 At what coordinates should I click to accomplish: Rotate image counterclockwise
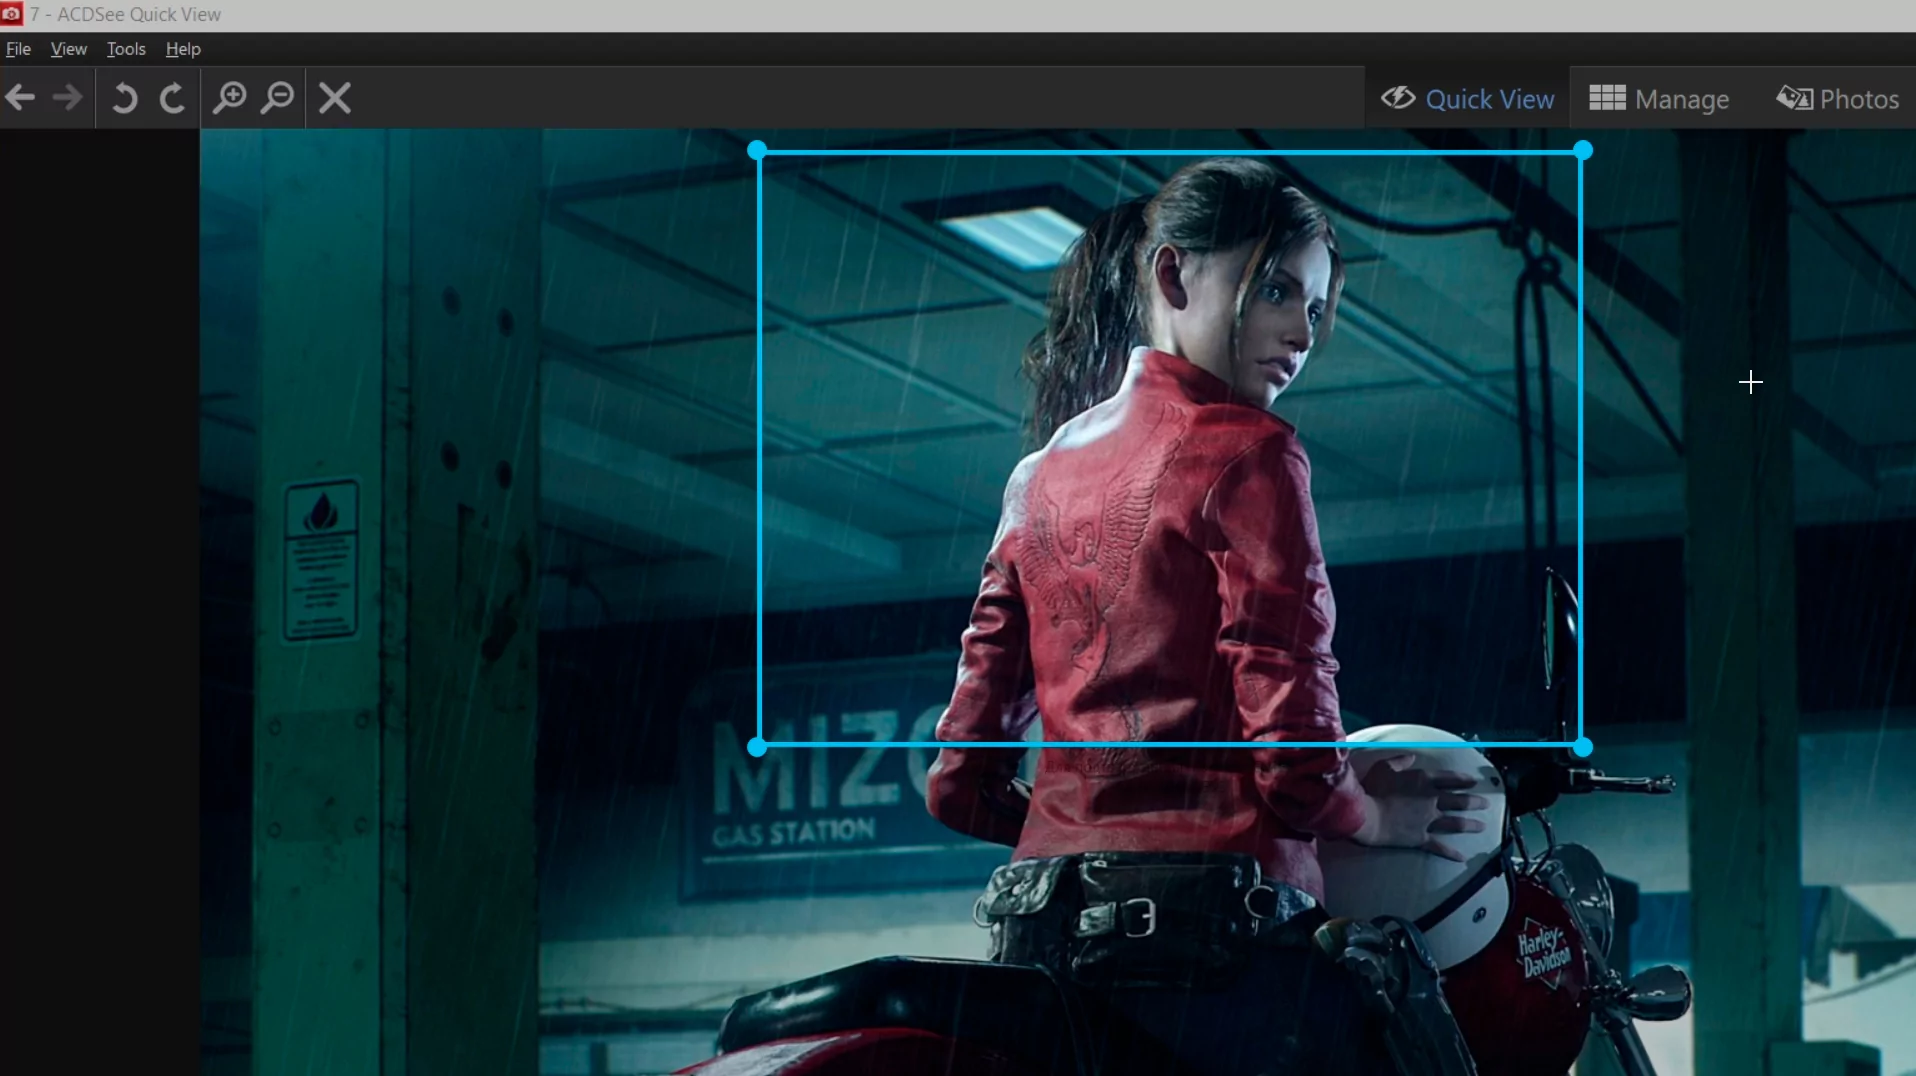(124, 98)
